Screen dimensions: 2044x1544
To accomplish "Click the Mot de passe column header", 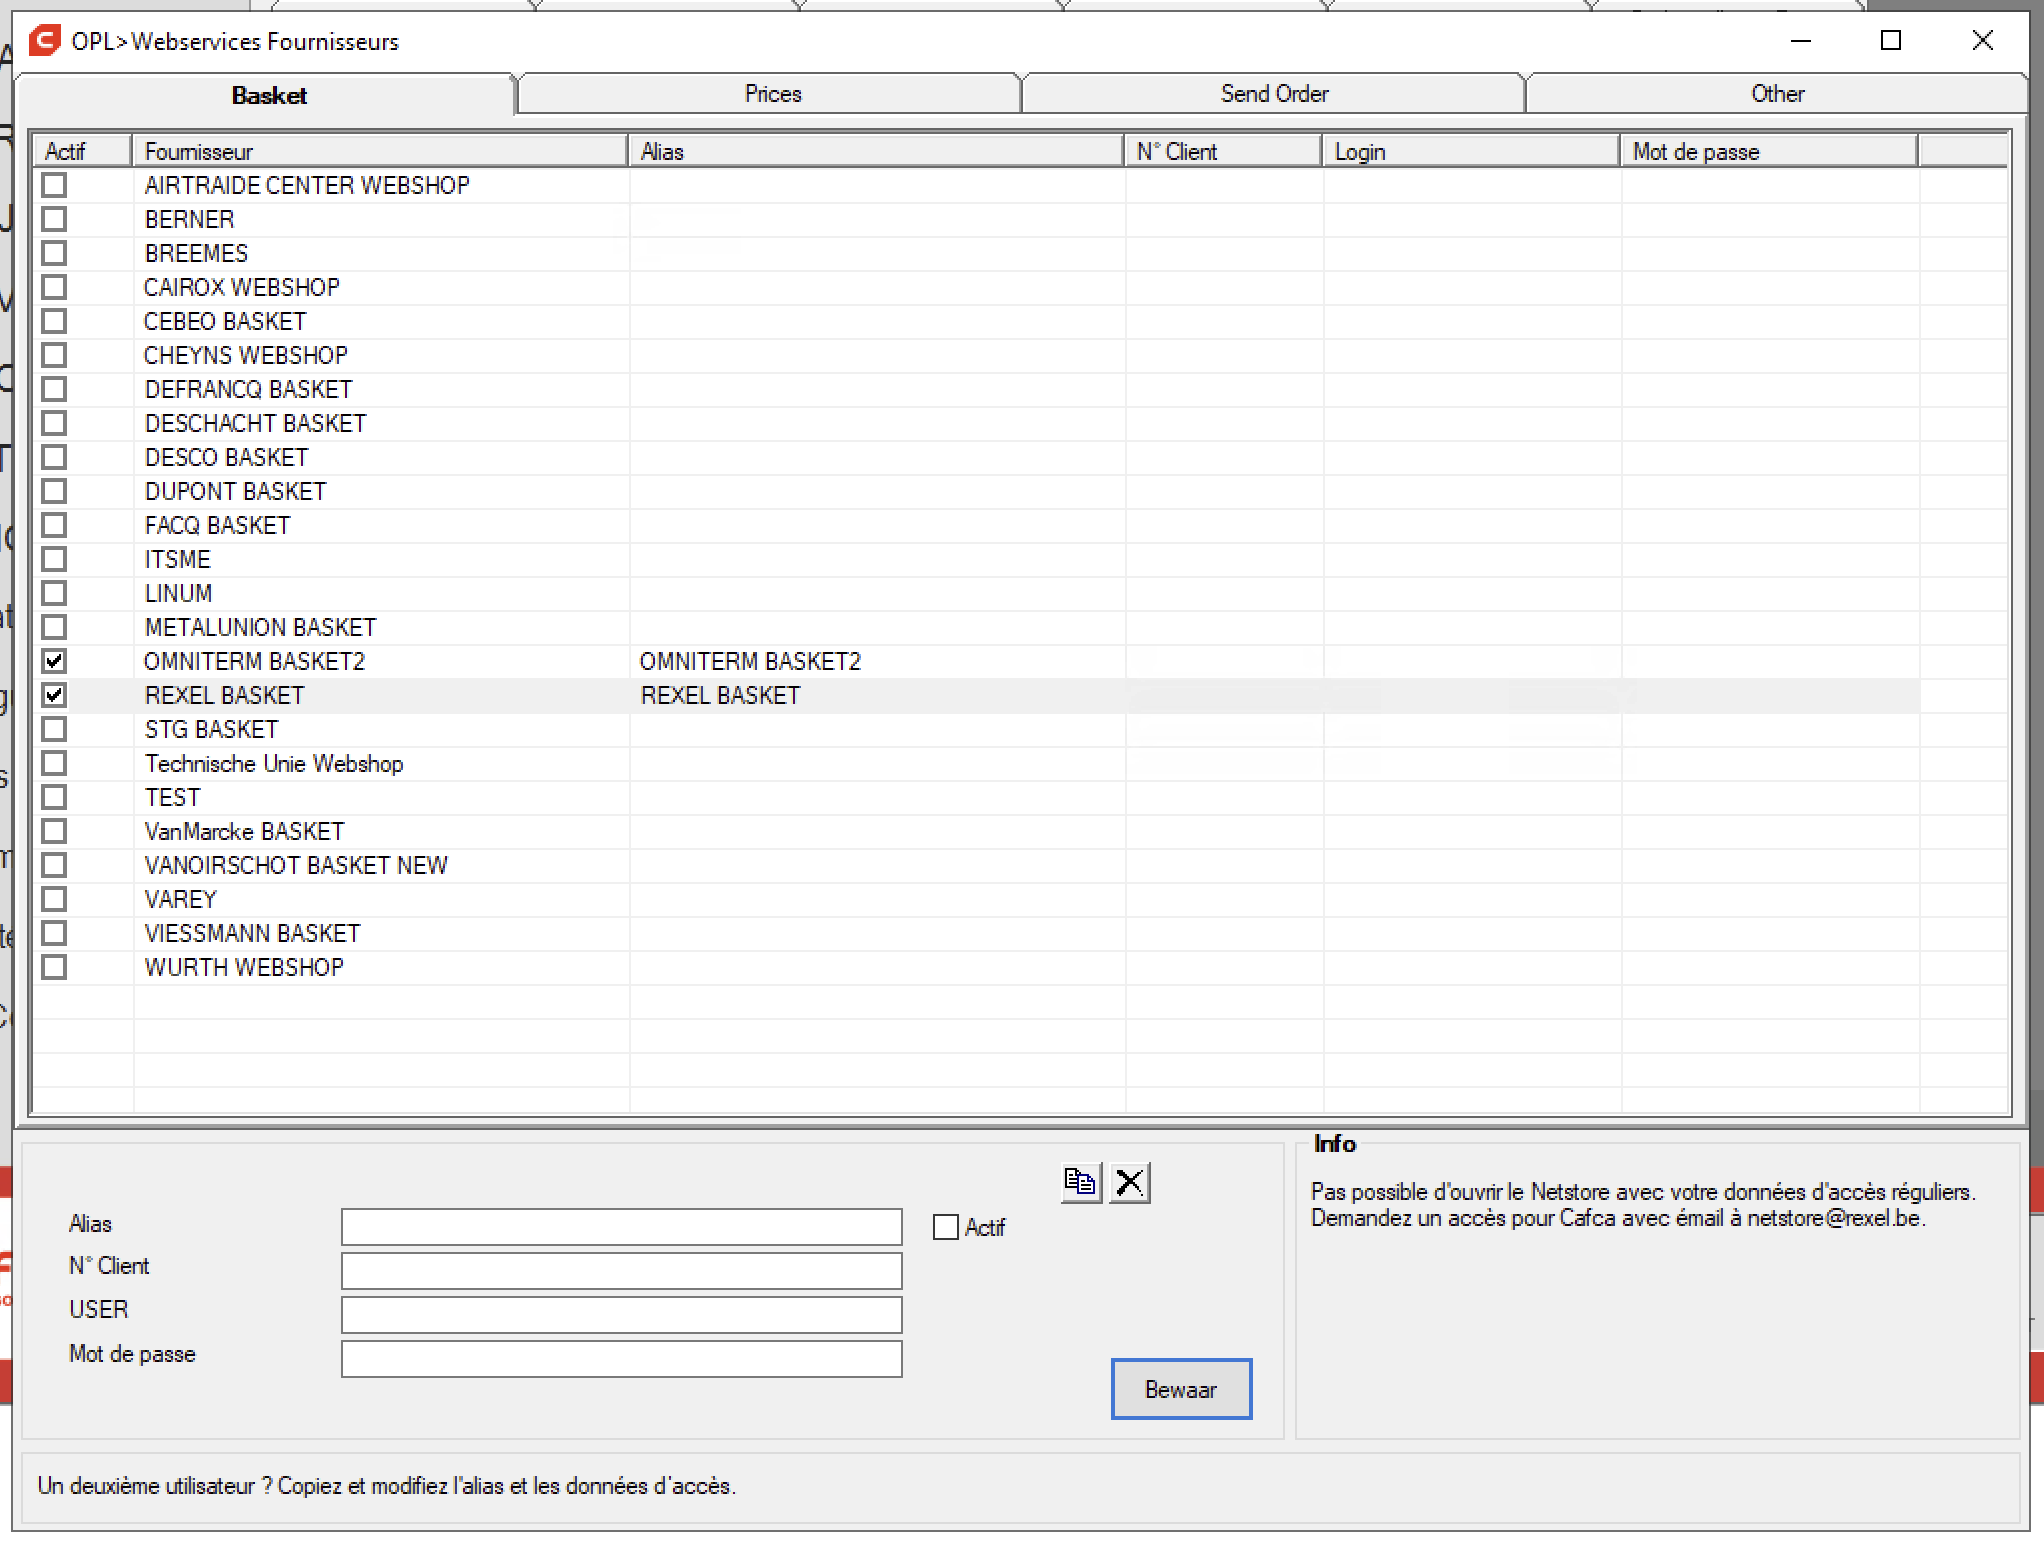I will pyautogui.click(x=1769, y=151).
